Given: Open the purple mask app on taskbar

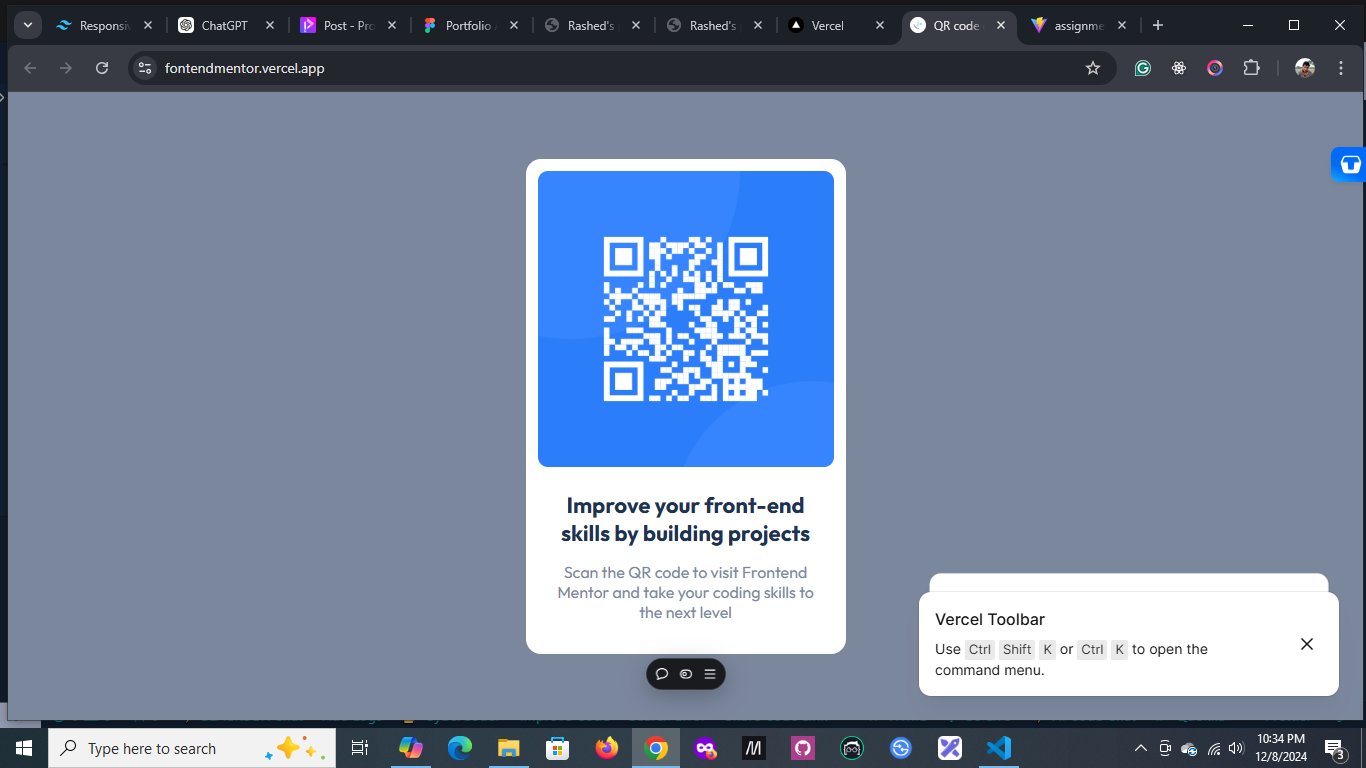Looking at the screenshot, I should (705, 748).
